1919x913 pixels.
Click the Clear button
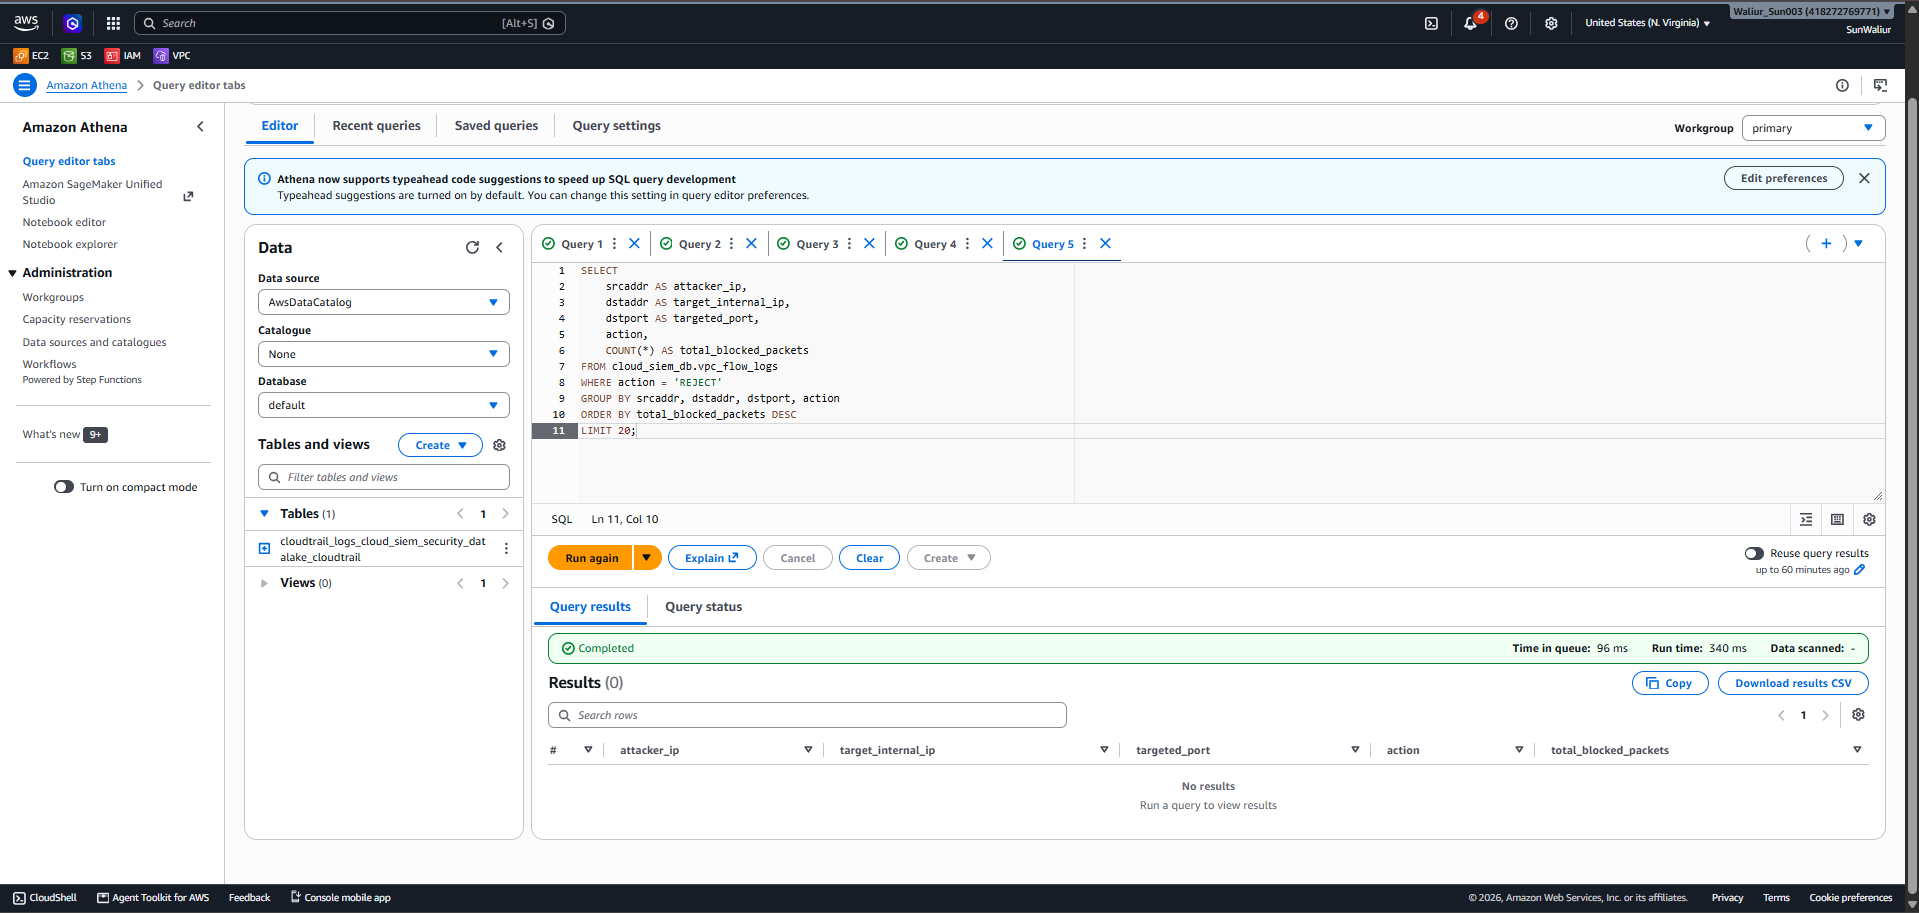click(x=869, y=558)
